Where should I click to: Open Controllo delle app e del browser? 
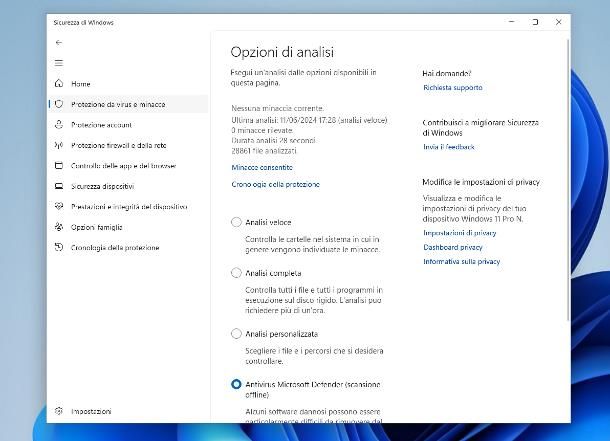tap(128, 166)
